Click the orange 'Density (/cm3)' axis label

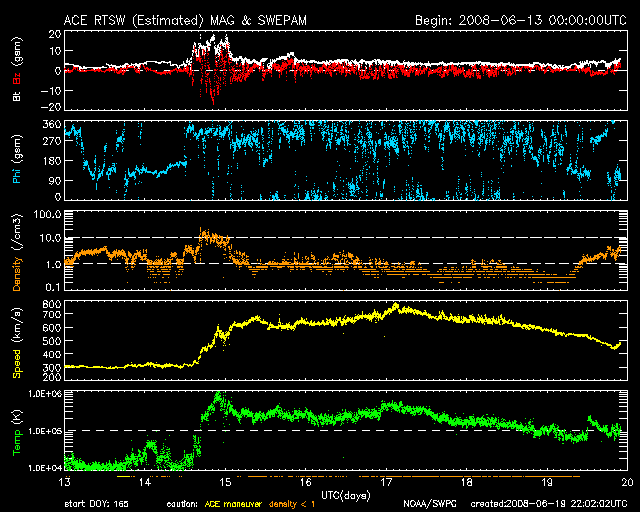pyautogui.click(x=17, y=252)
